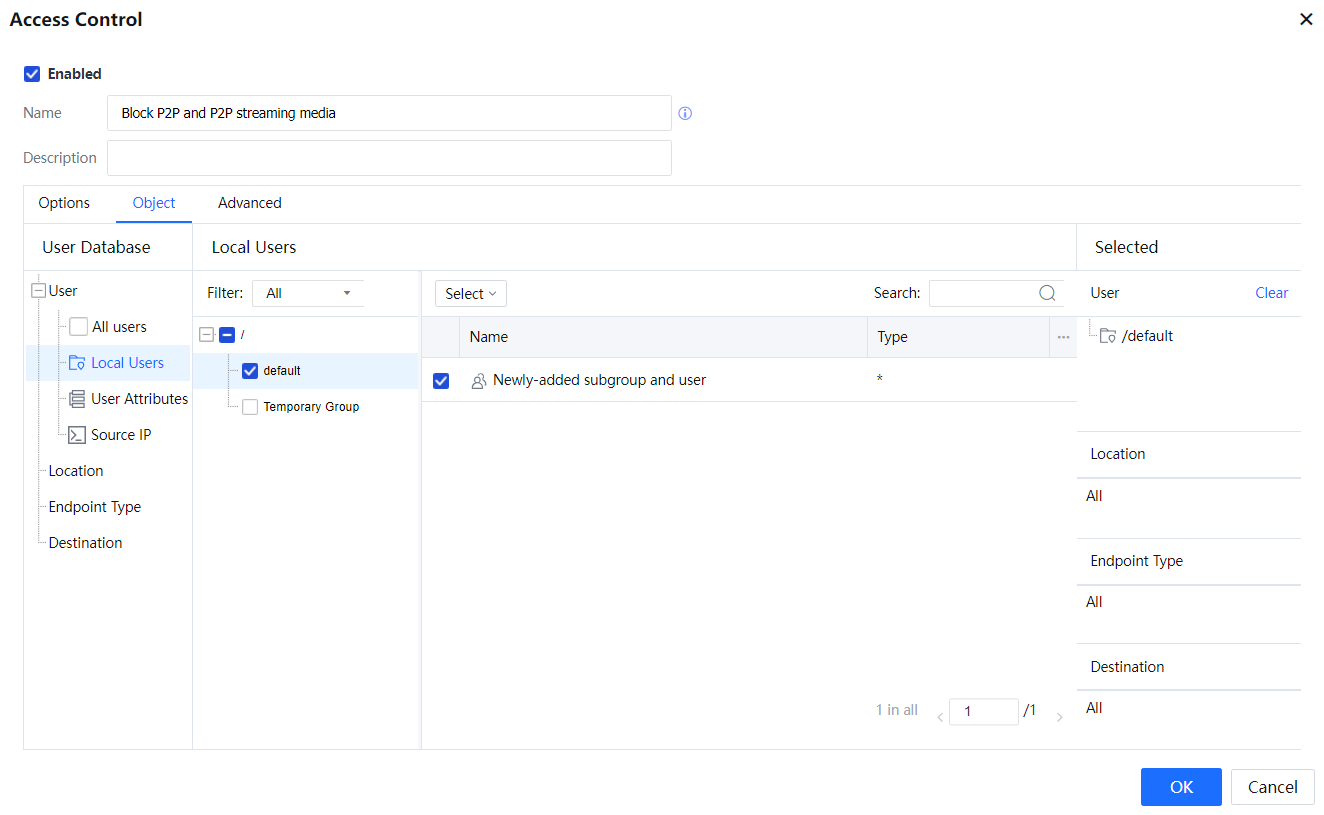Viewport: 1324px width, 815px height.
Task: Click Clear link in Selected panel
Action: (1271, 293)
